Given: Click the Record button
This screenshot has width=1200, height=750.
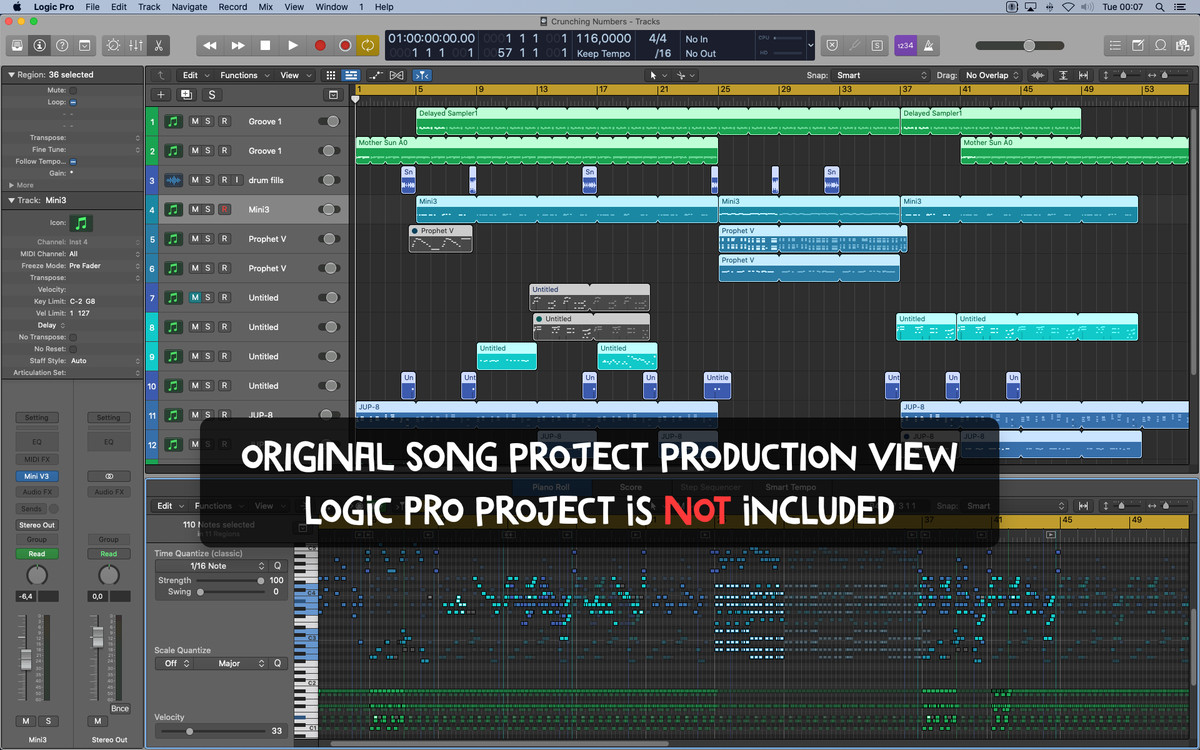Looking at the screenshot, I should coord(320,45).
